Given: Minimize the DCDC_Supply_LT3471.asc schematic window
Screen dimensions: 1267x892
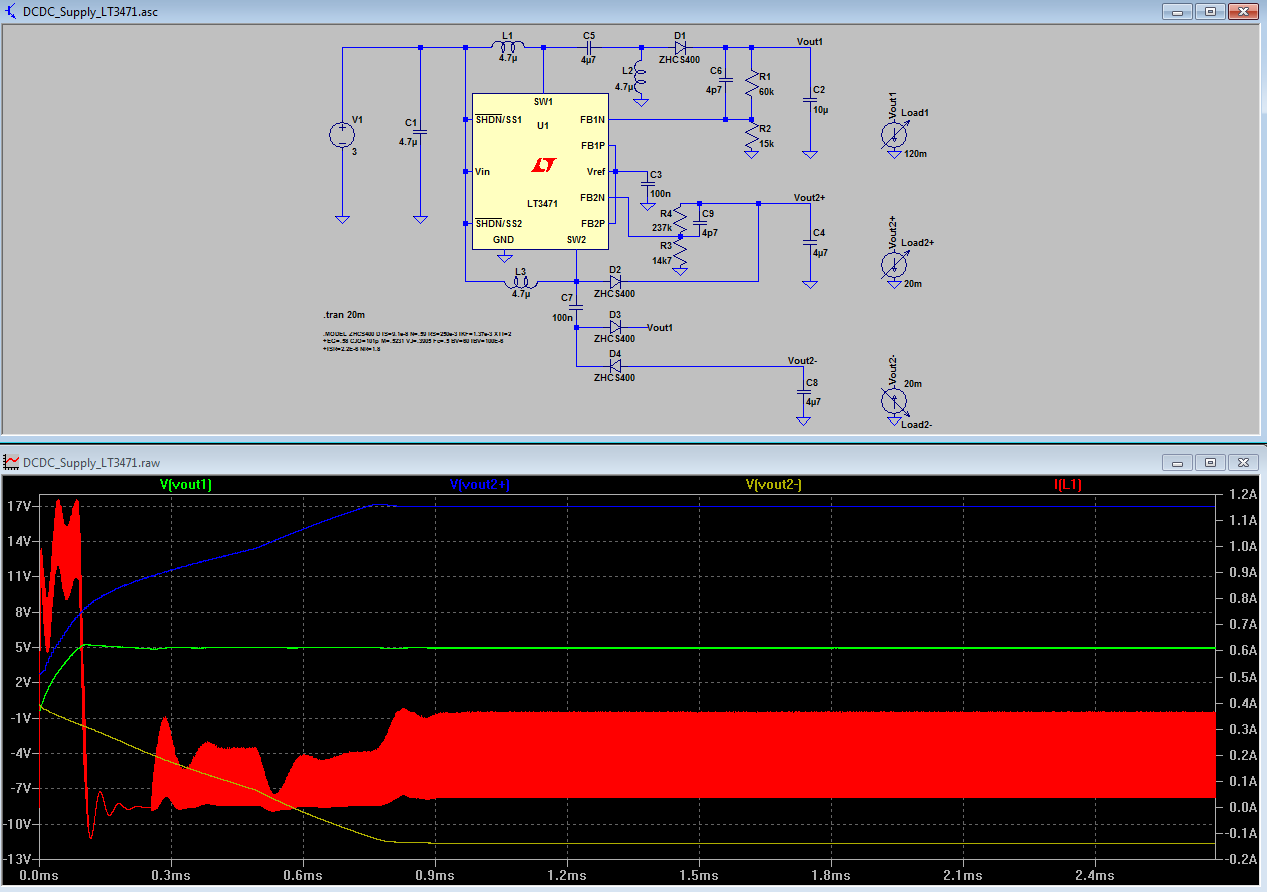Looking at the screenshot, I should 1177,11.
